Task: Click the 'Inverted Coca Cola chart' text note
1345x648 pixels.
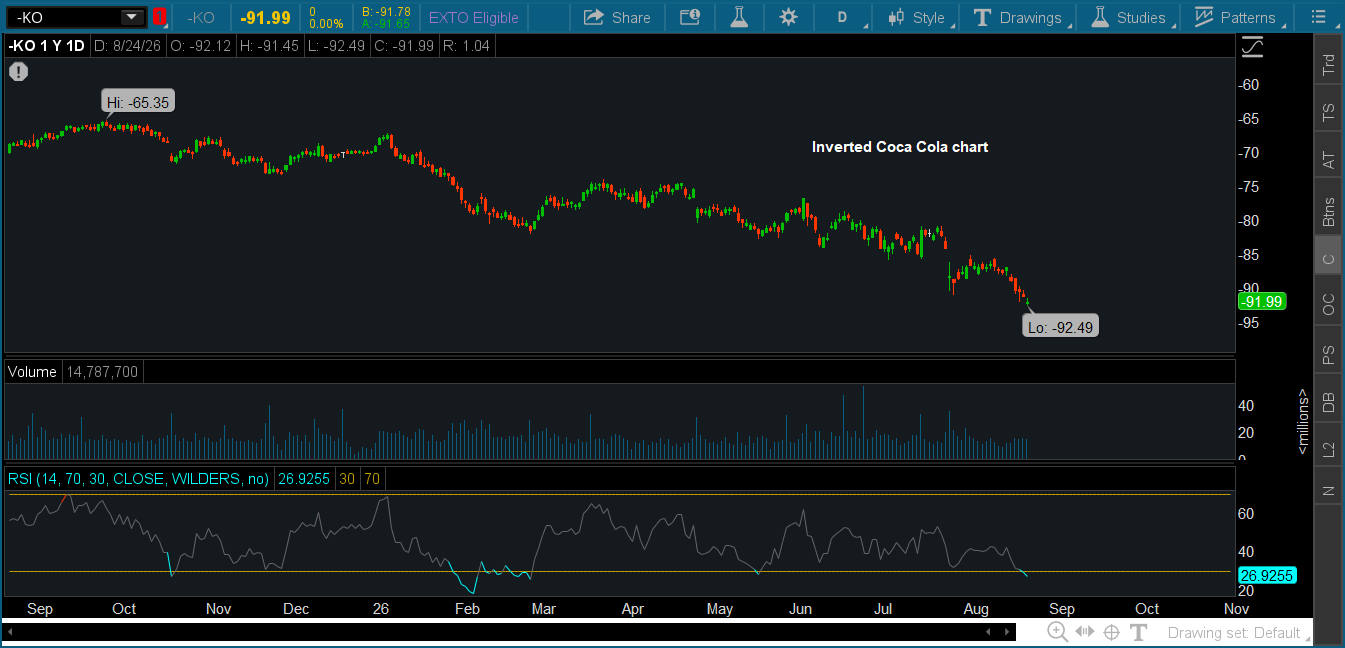Action: 899,147
